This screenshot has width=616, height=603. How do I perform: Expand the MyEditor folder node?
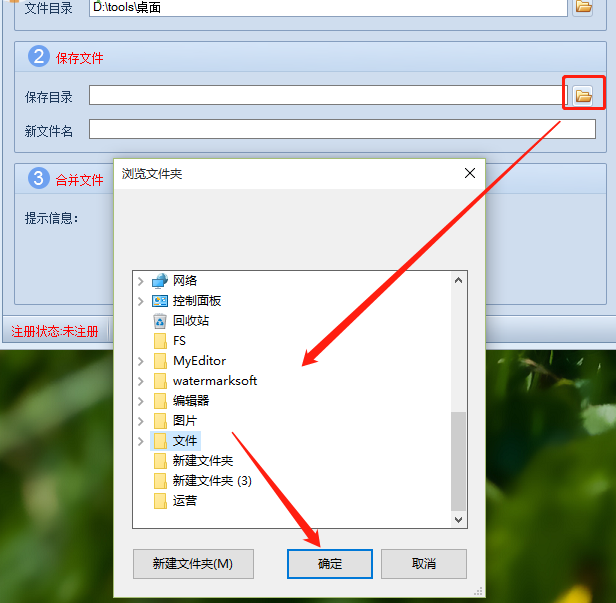(x=141, y=361)
